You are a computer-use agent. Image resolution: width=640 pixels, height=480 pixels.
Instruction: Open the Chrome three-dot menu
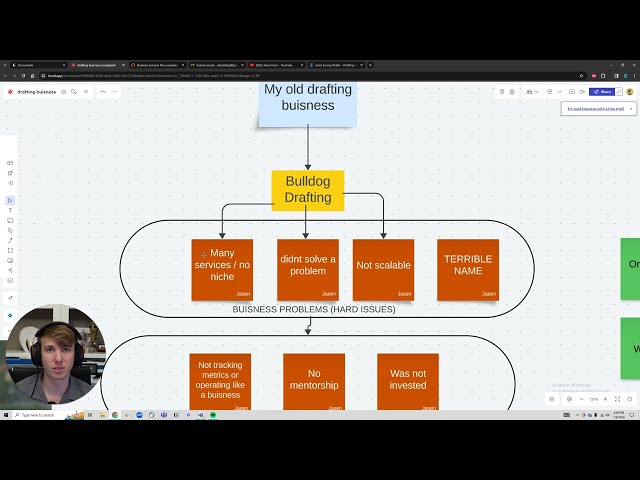[x=634, y=76]
